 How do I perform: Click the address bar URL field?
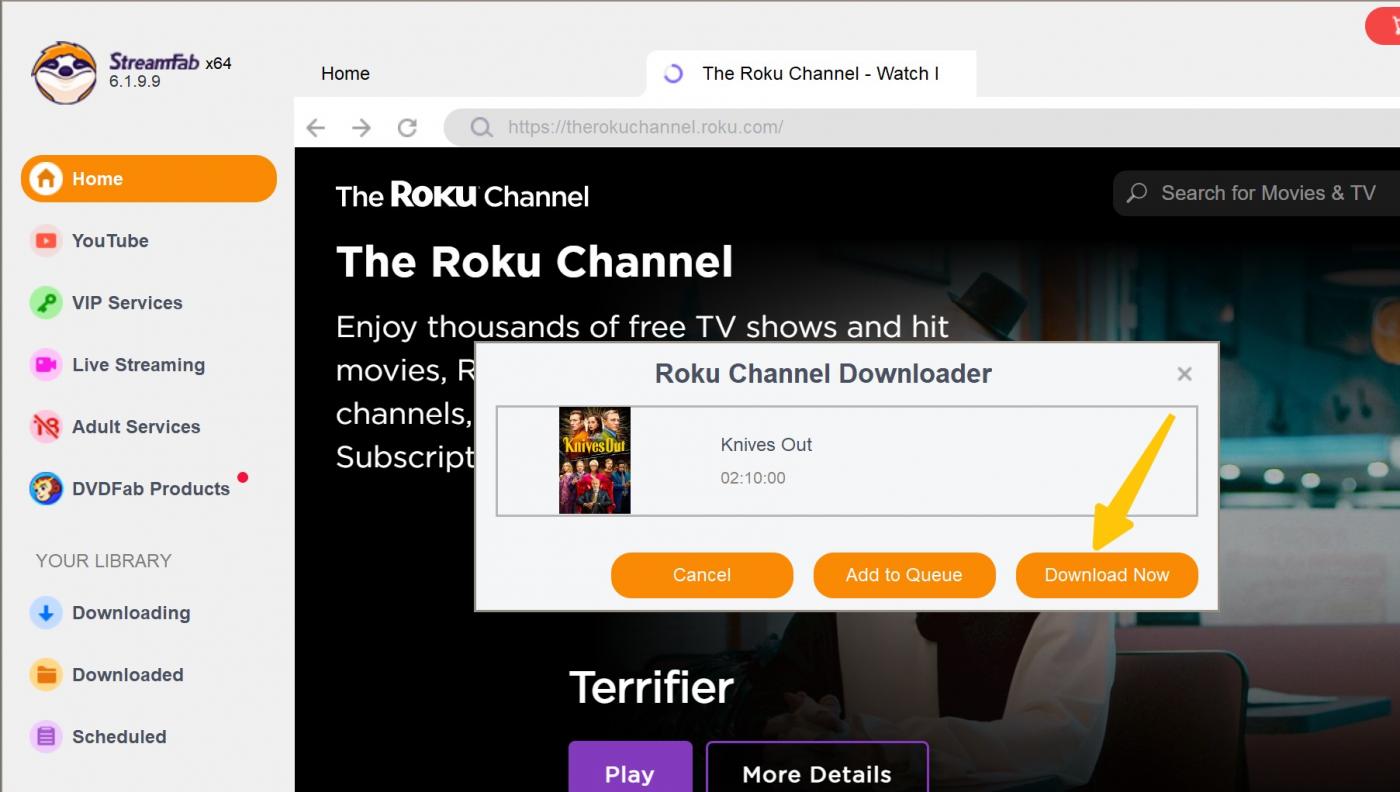tap(920, 127)
